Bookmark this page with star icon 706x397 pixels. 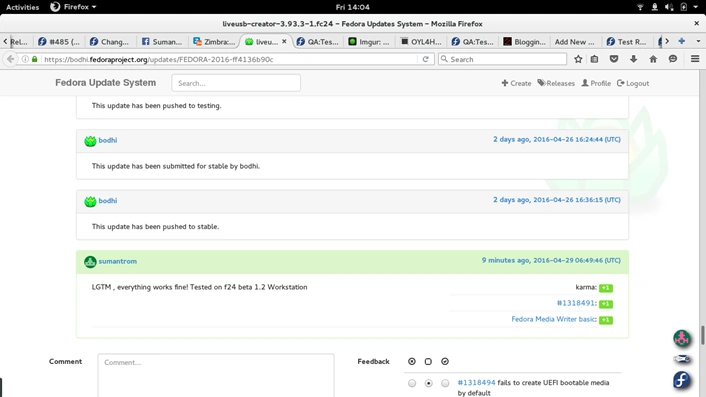pos(578,59)
